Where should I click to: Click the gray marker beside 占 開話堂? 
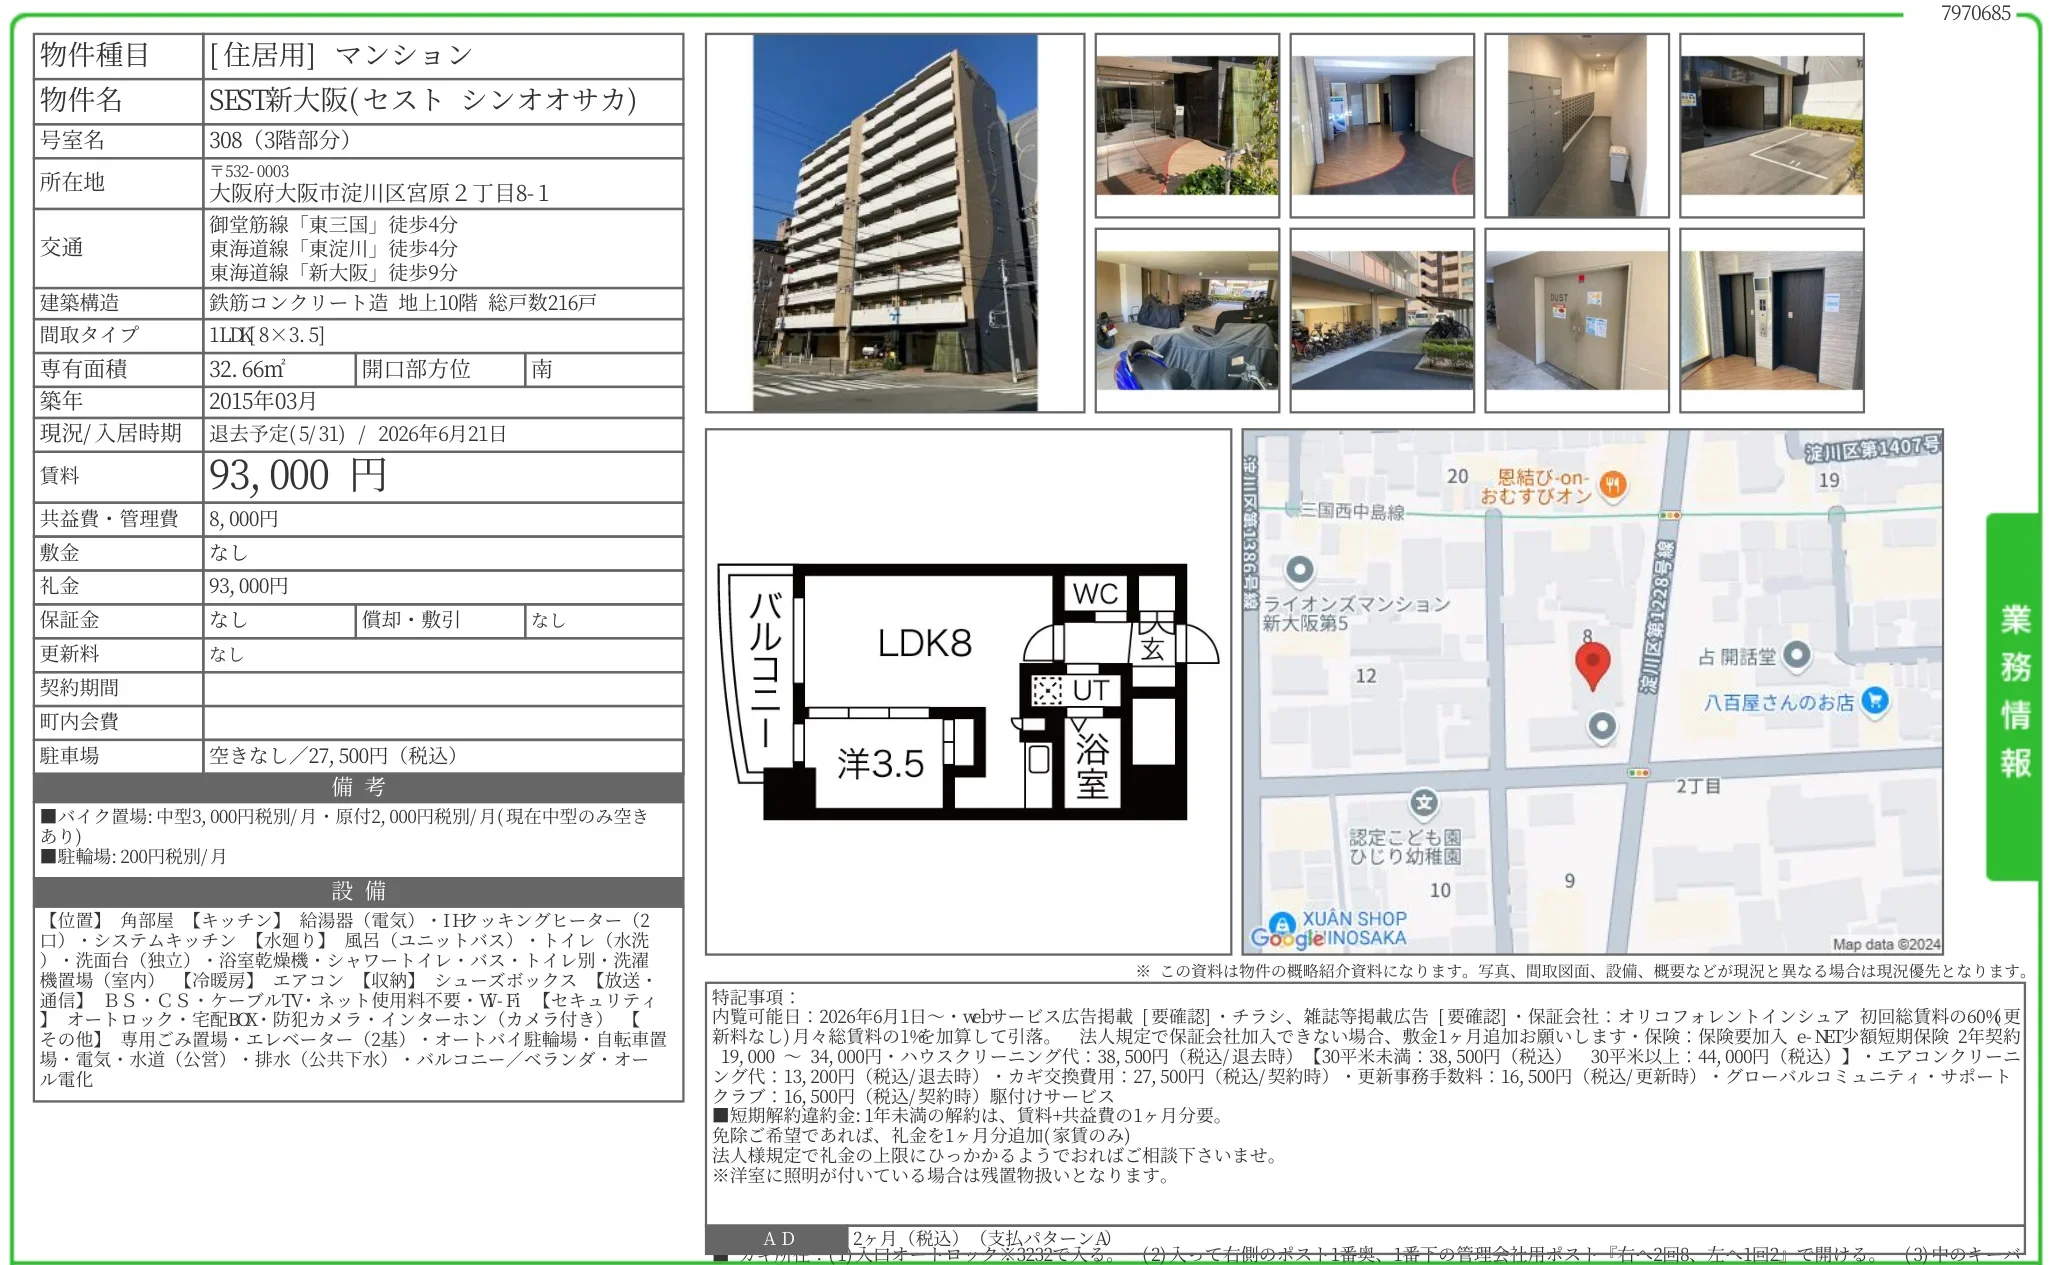(x=1797, y=655)
